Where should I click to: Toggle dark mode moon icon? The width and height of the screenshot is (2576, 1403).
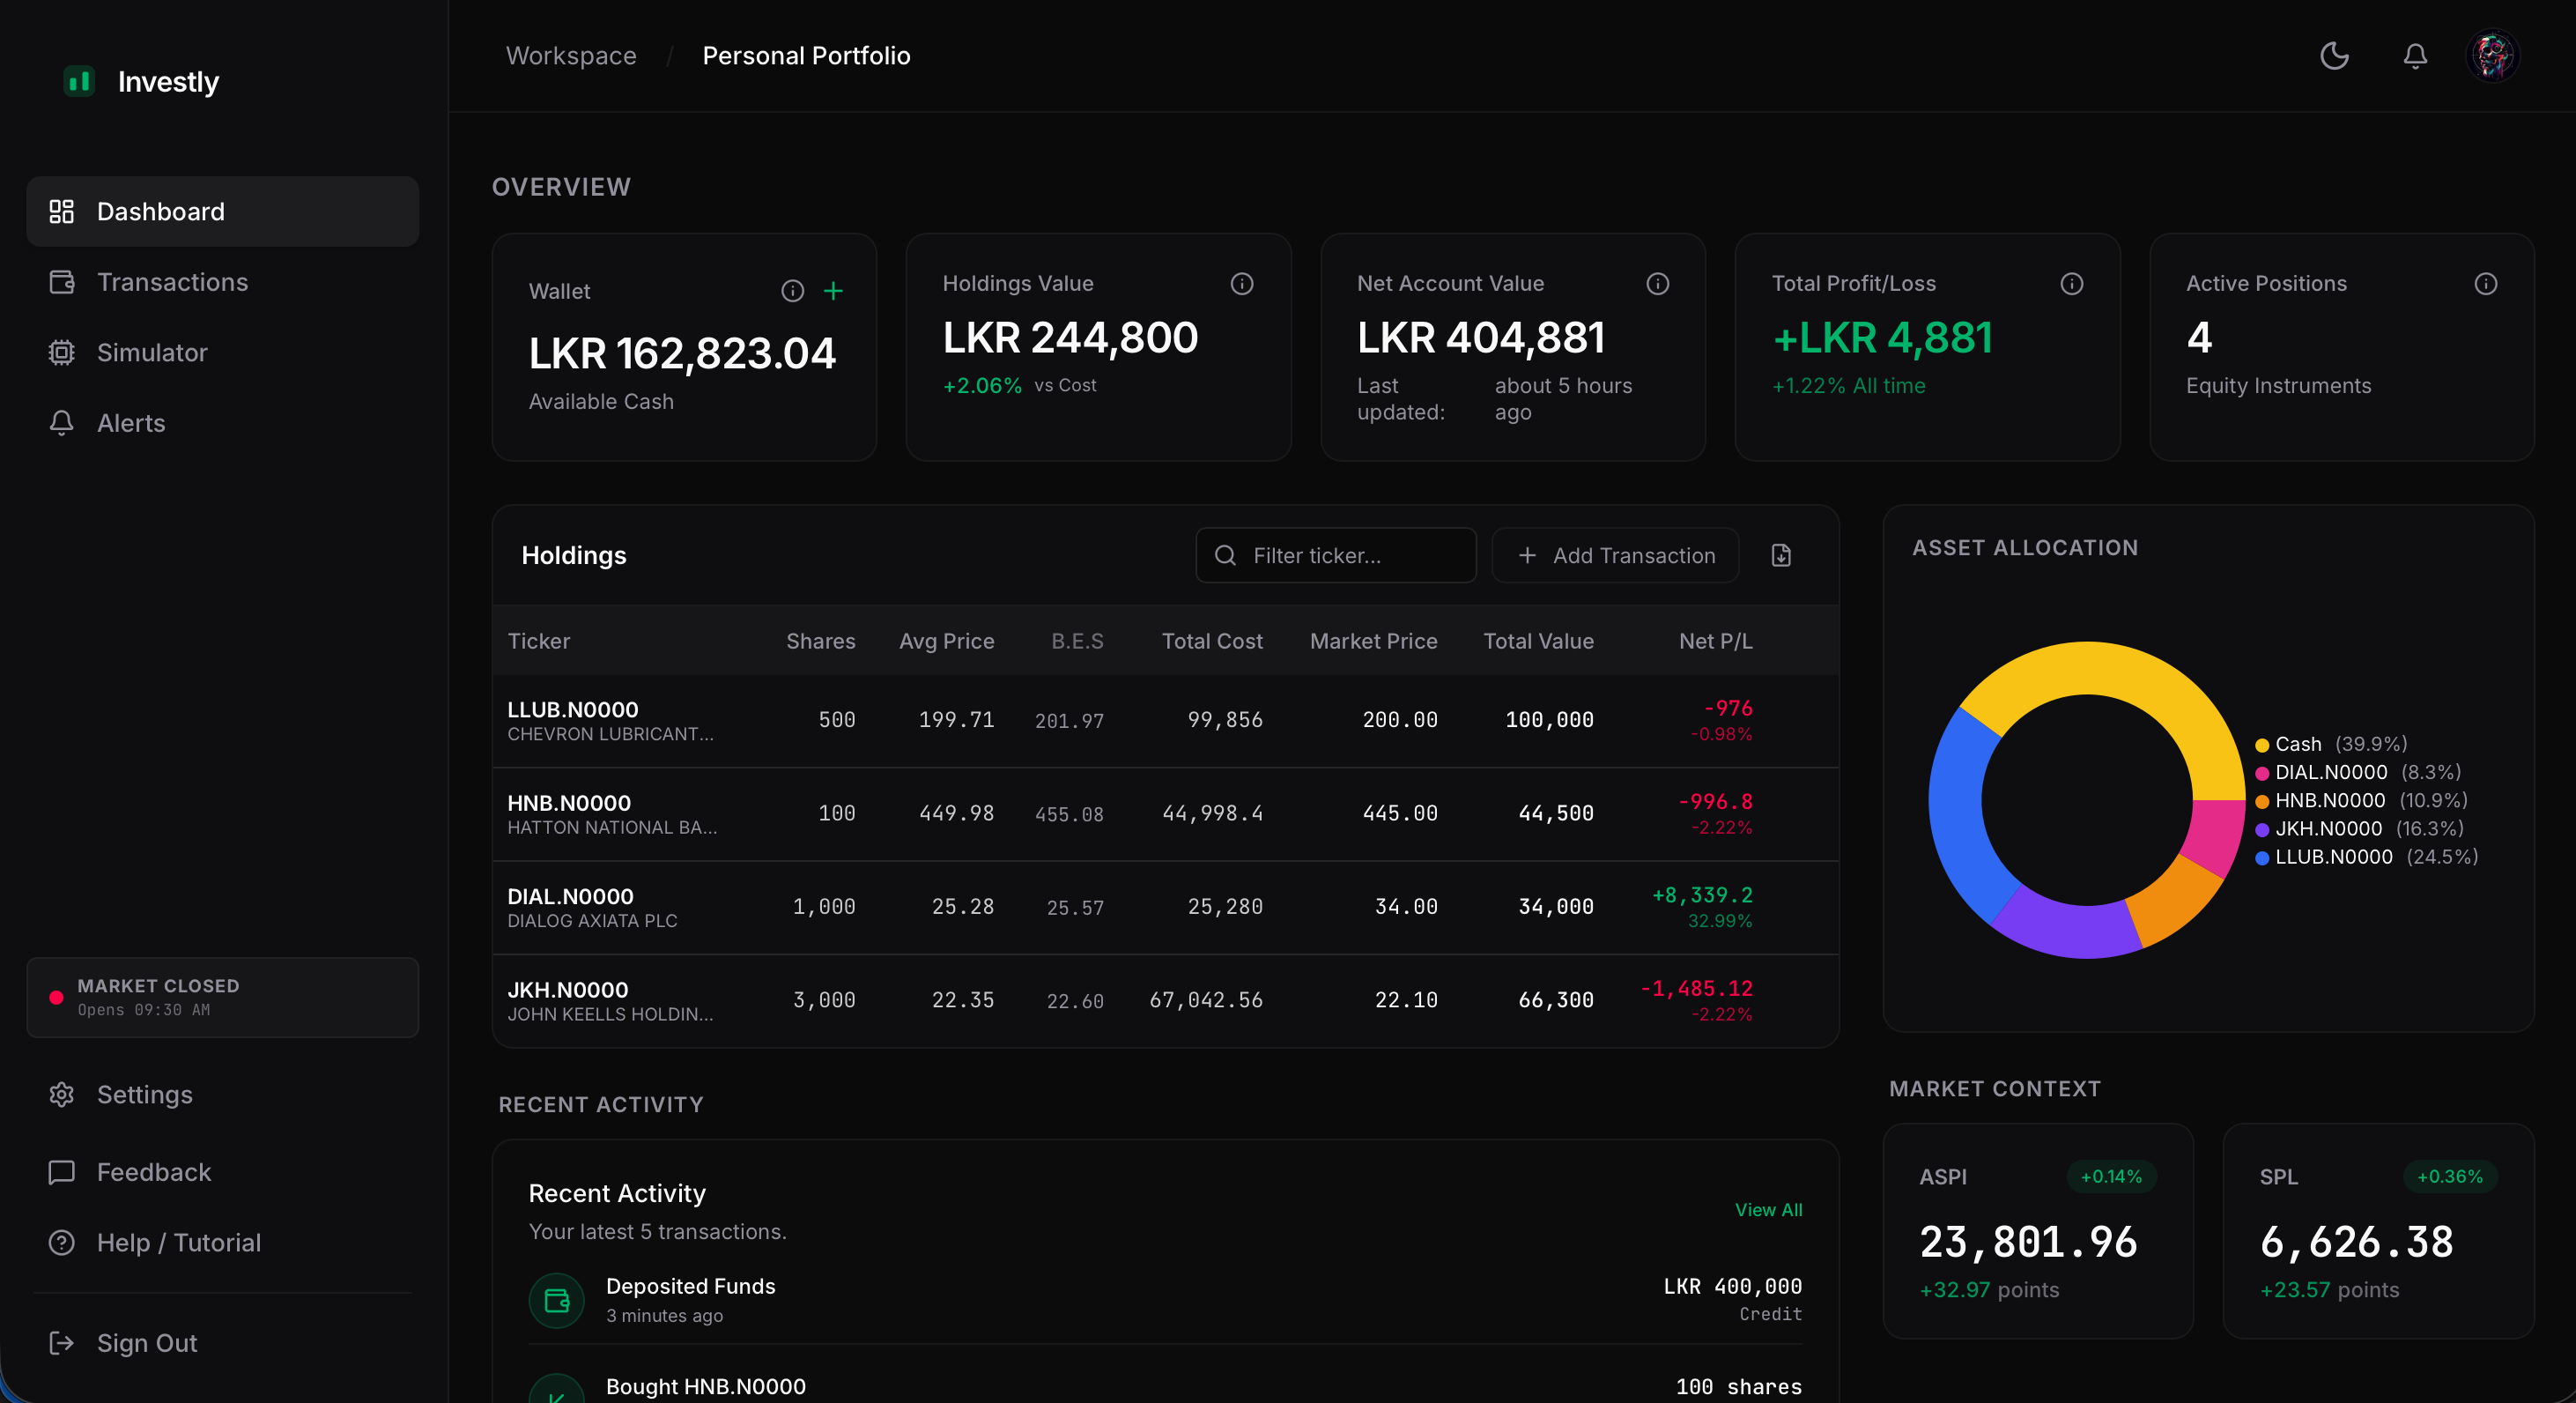point(2334,56)
